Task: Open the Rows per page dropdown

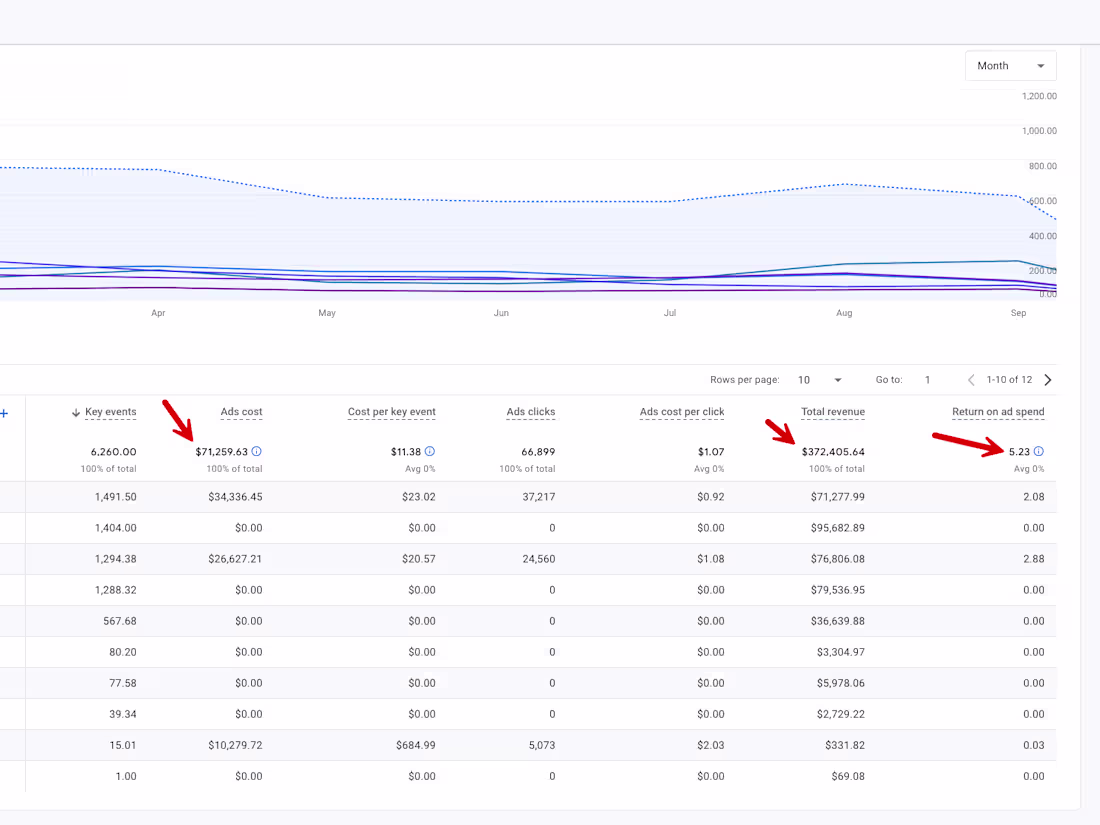Action: [818, 380]
